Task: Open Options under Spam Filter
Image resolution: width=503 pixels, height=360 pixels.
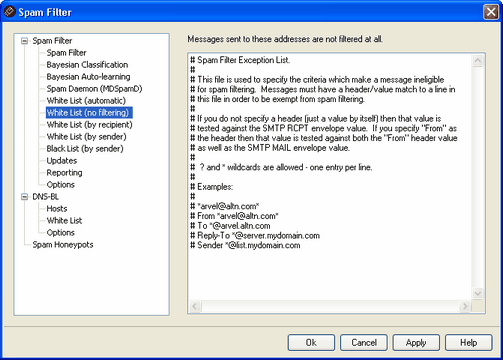Action: pos(61,185)
